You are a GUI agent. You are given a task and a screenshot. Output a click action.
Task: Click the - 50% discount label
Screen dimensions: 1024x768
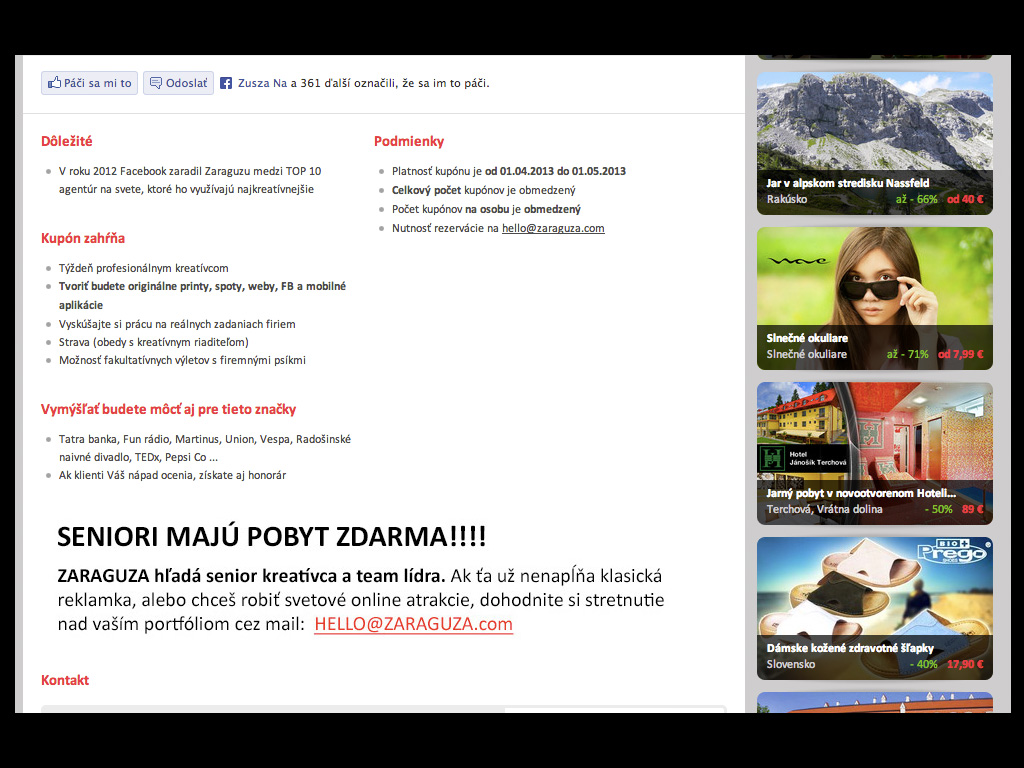click(938, 509)
